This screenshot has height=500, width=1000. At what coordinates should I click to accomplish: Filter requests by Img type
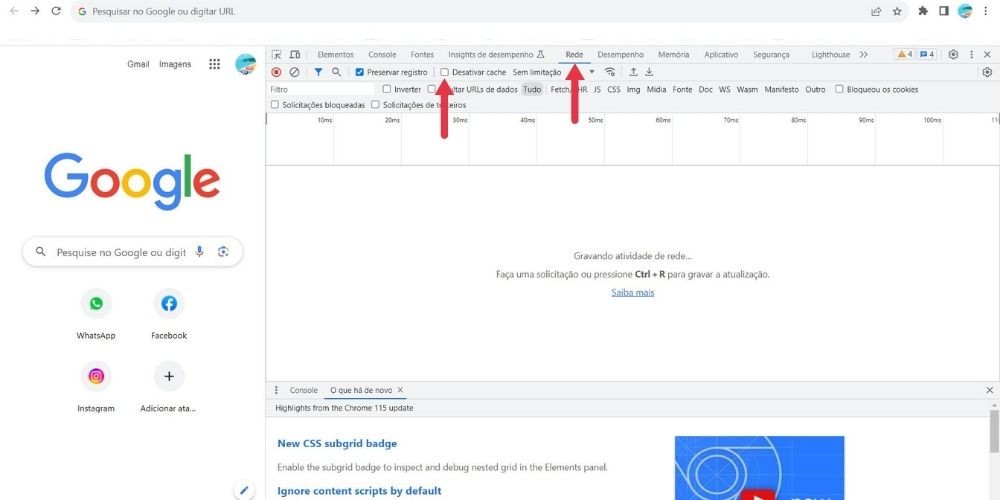[x=633, y=89]
